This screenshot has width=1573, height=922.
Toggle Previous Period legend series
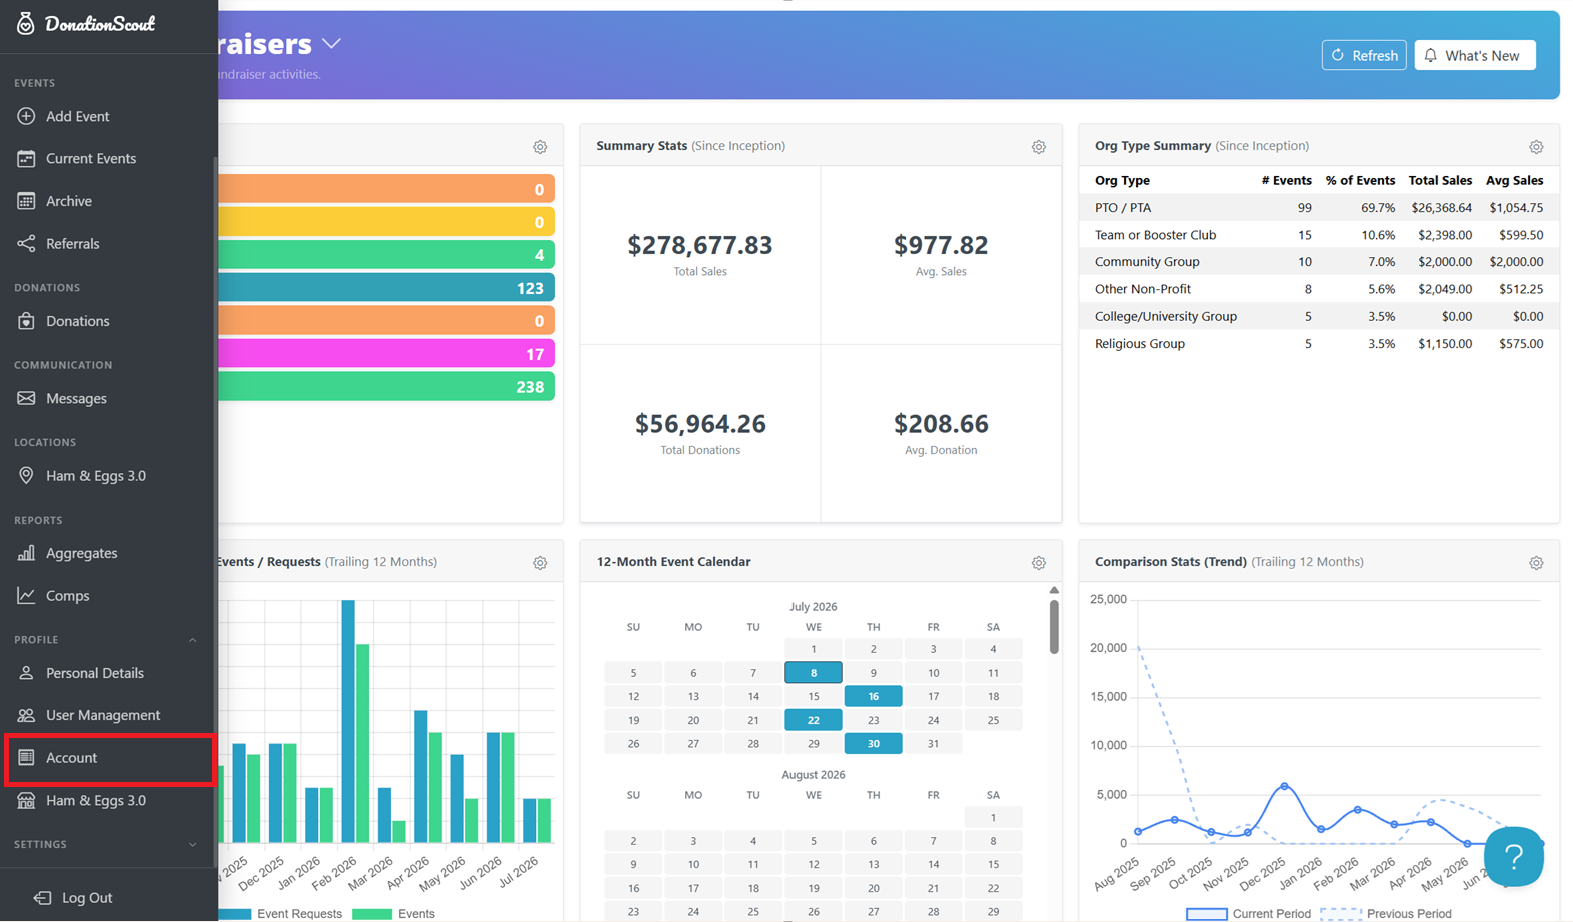pyautogui.click(x=1387, y=914)
